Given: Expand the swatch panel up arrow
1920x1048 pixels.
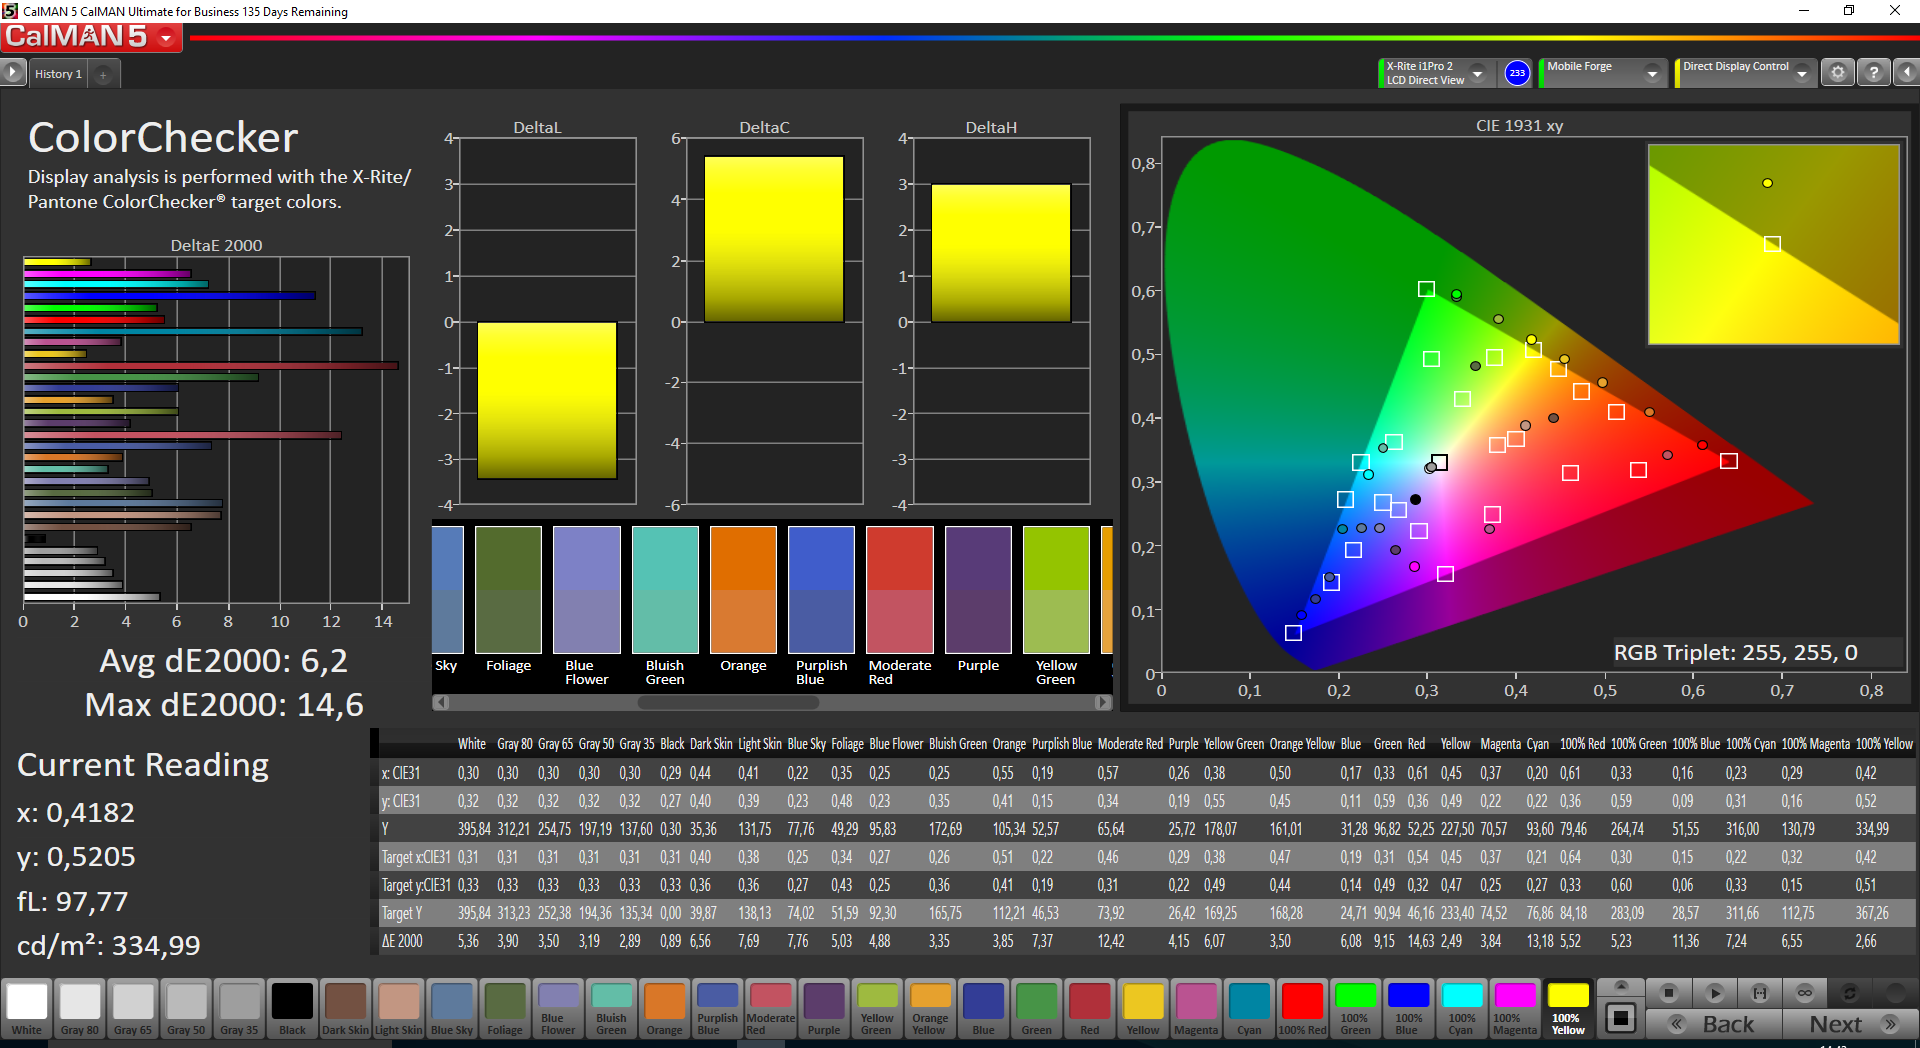Looking at the screenshot, I should [x=1621, y=986].
